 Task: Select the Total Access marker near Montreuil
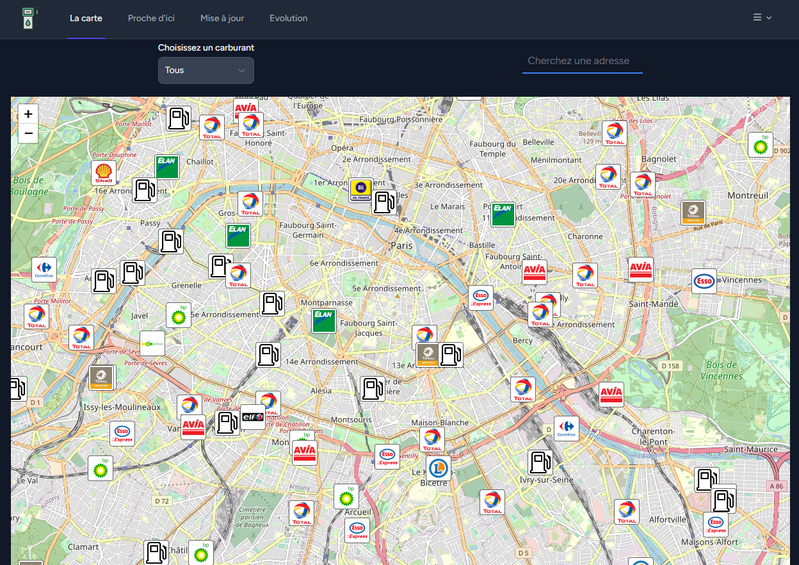click(x=693, y=213)
